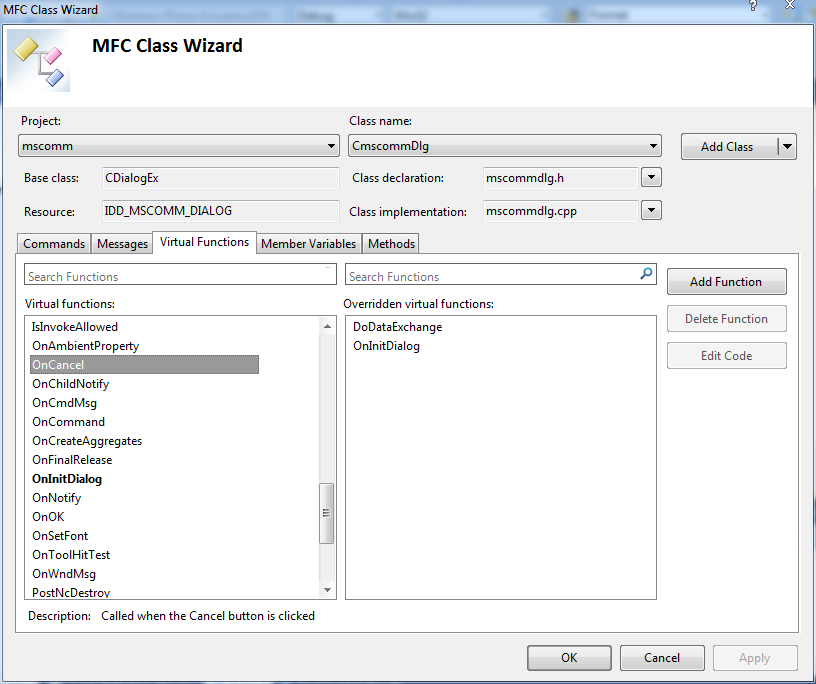Select OnWndMsg in the list
The image size is (816, 684).
(63, 574)
